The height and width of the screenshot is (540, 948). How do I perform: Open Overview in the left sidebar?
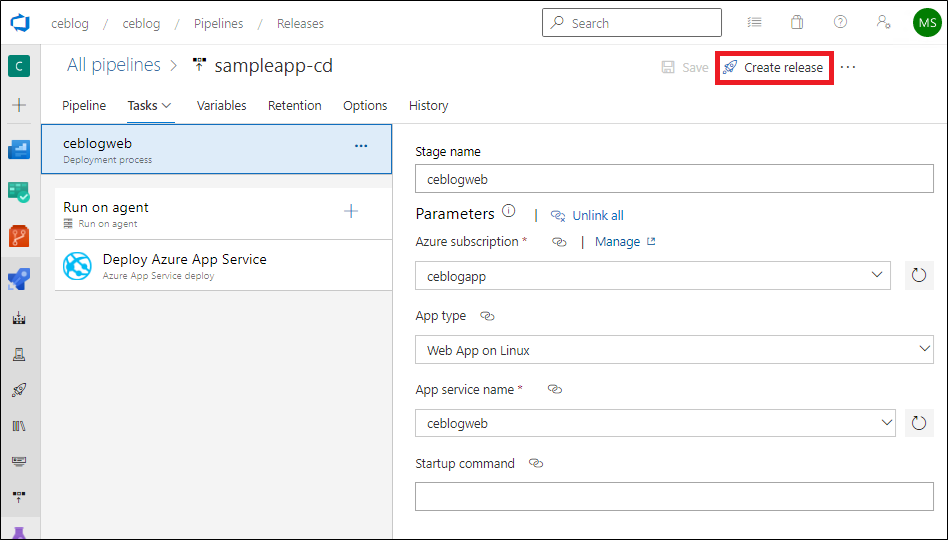19,149
